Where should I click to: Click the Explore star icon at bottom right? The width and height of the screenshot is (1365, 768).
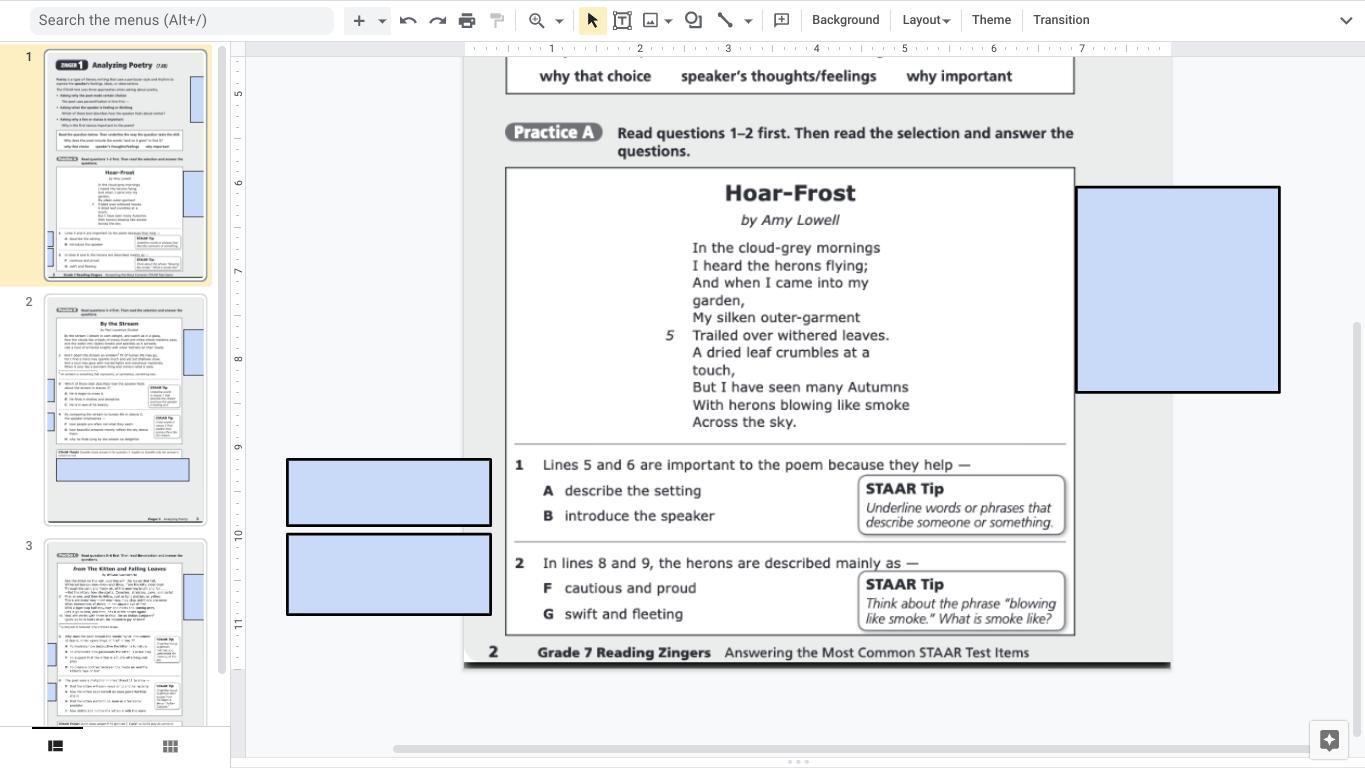(1329, 740)
